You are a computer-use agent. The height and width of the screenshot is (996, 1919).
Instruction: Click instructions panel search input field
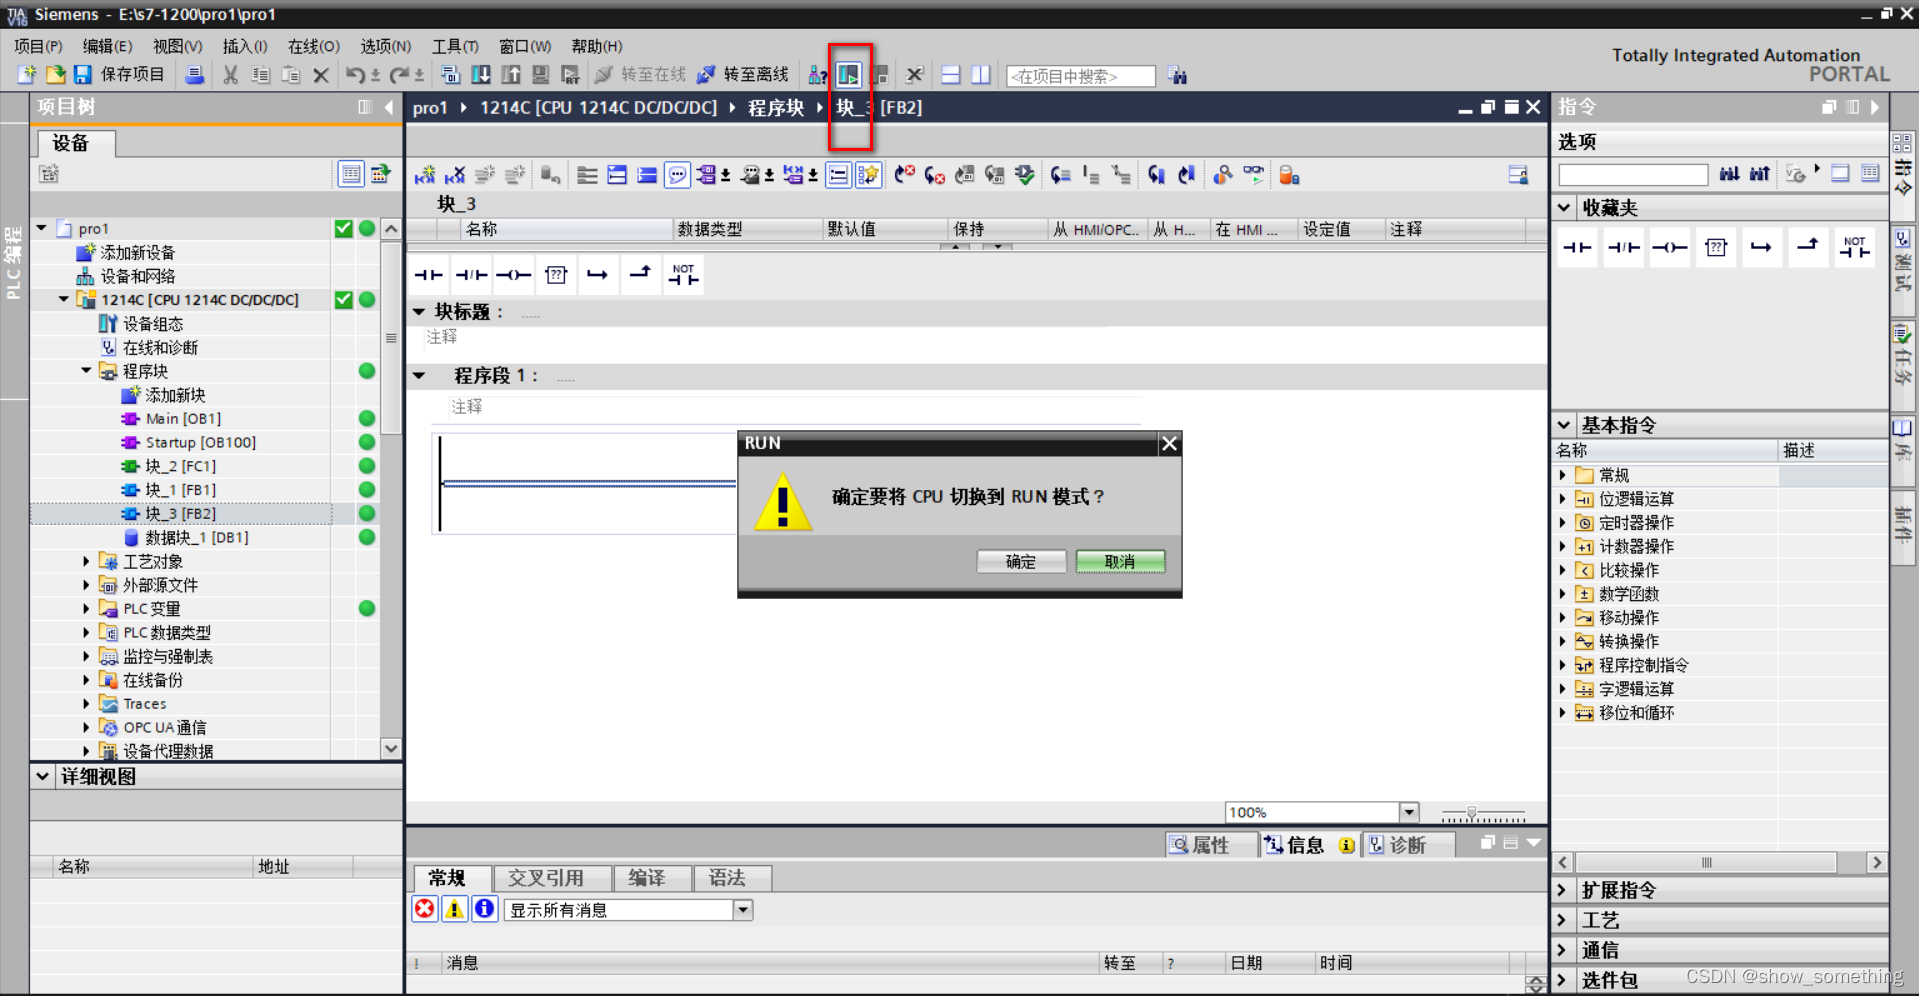coord(1633,175)
